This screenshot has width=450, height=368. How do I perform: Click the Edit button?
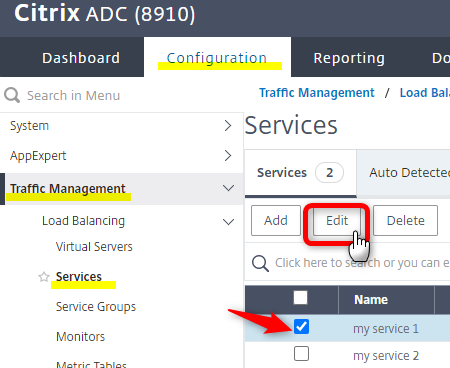(x=337, y=220)
